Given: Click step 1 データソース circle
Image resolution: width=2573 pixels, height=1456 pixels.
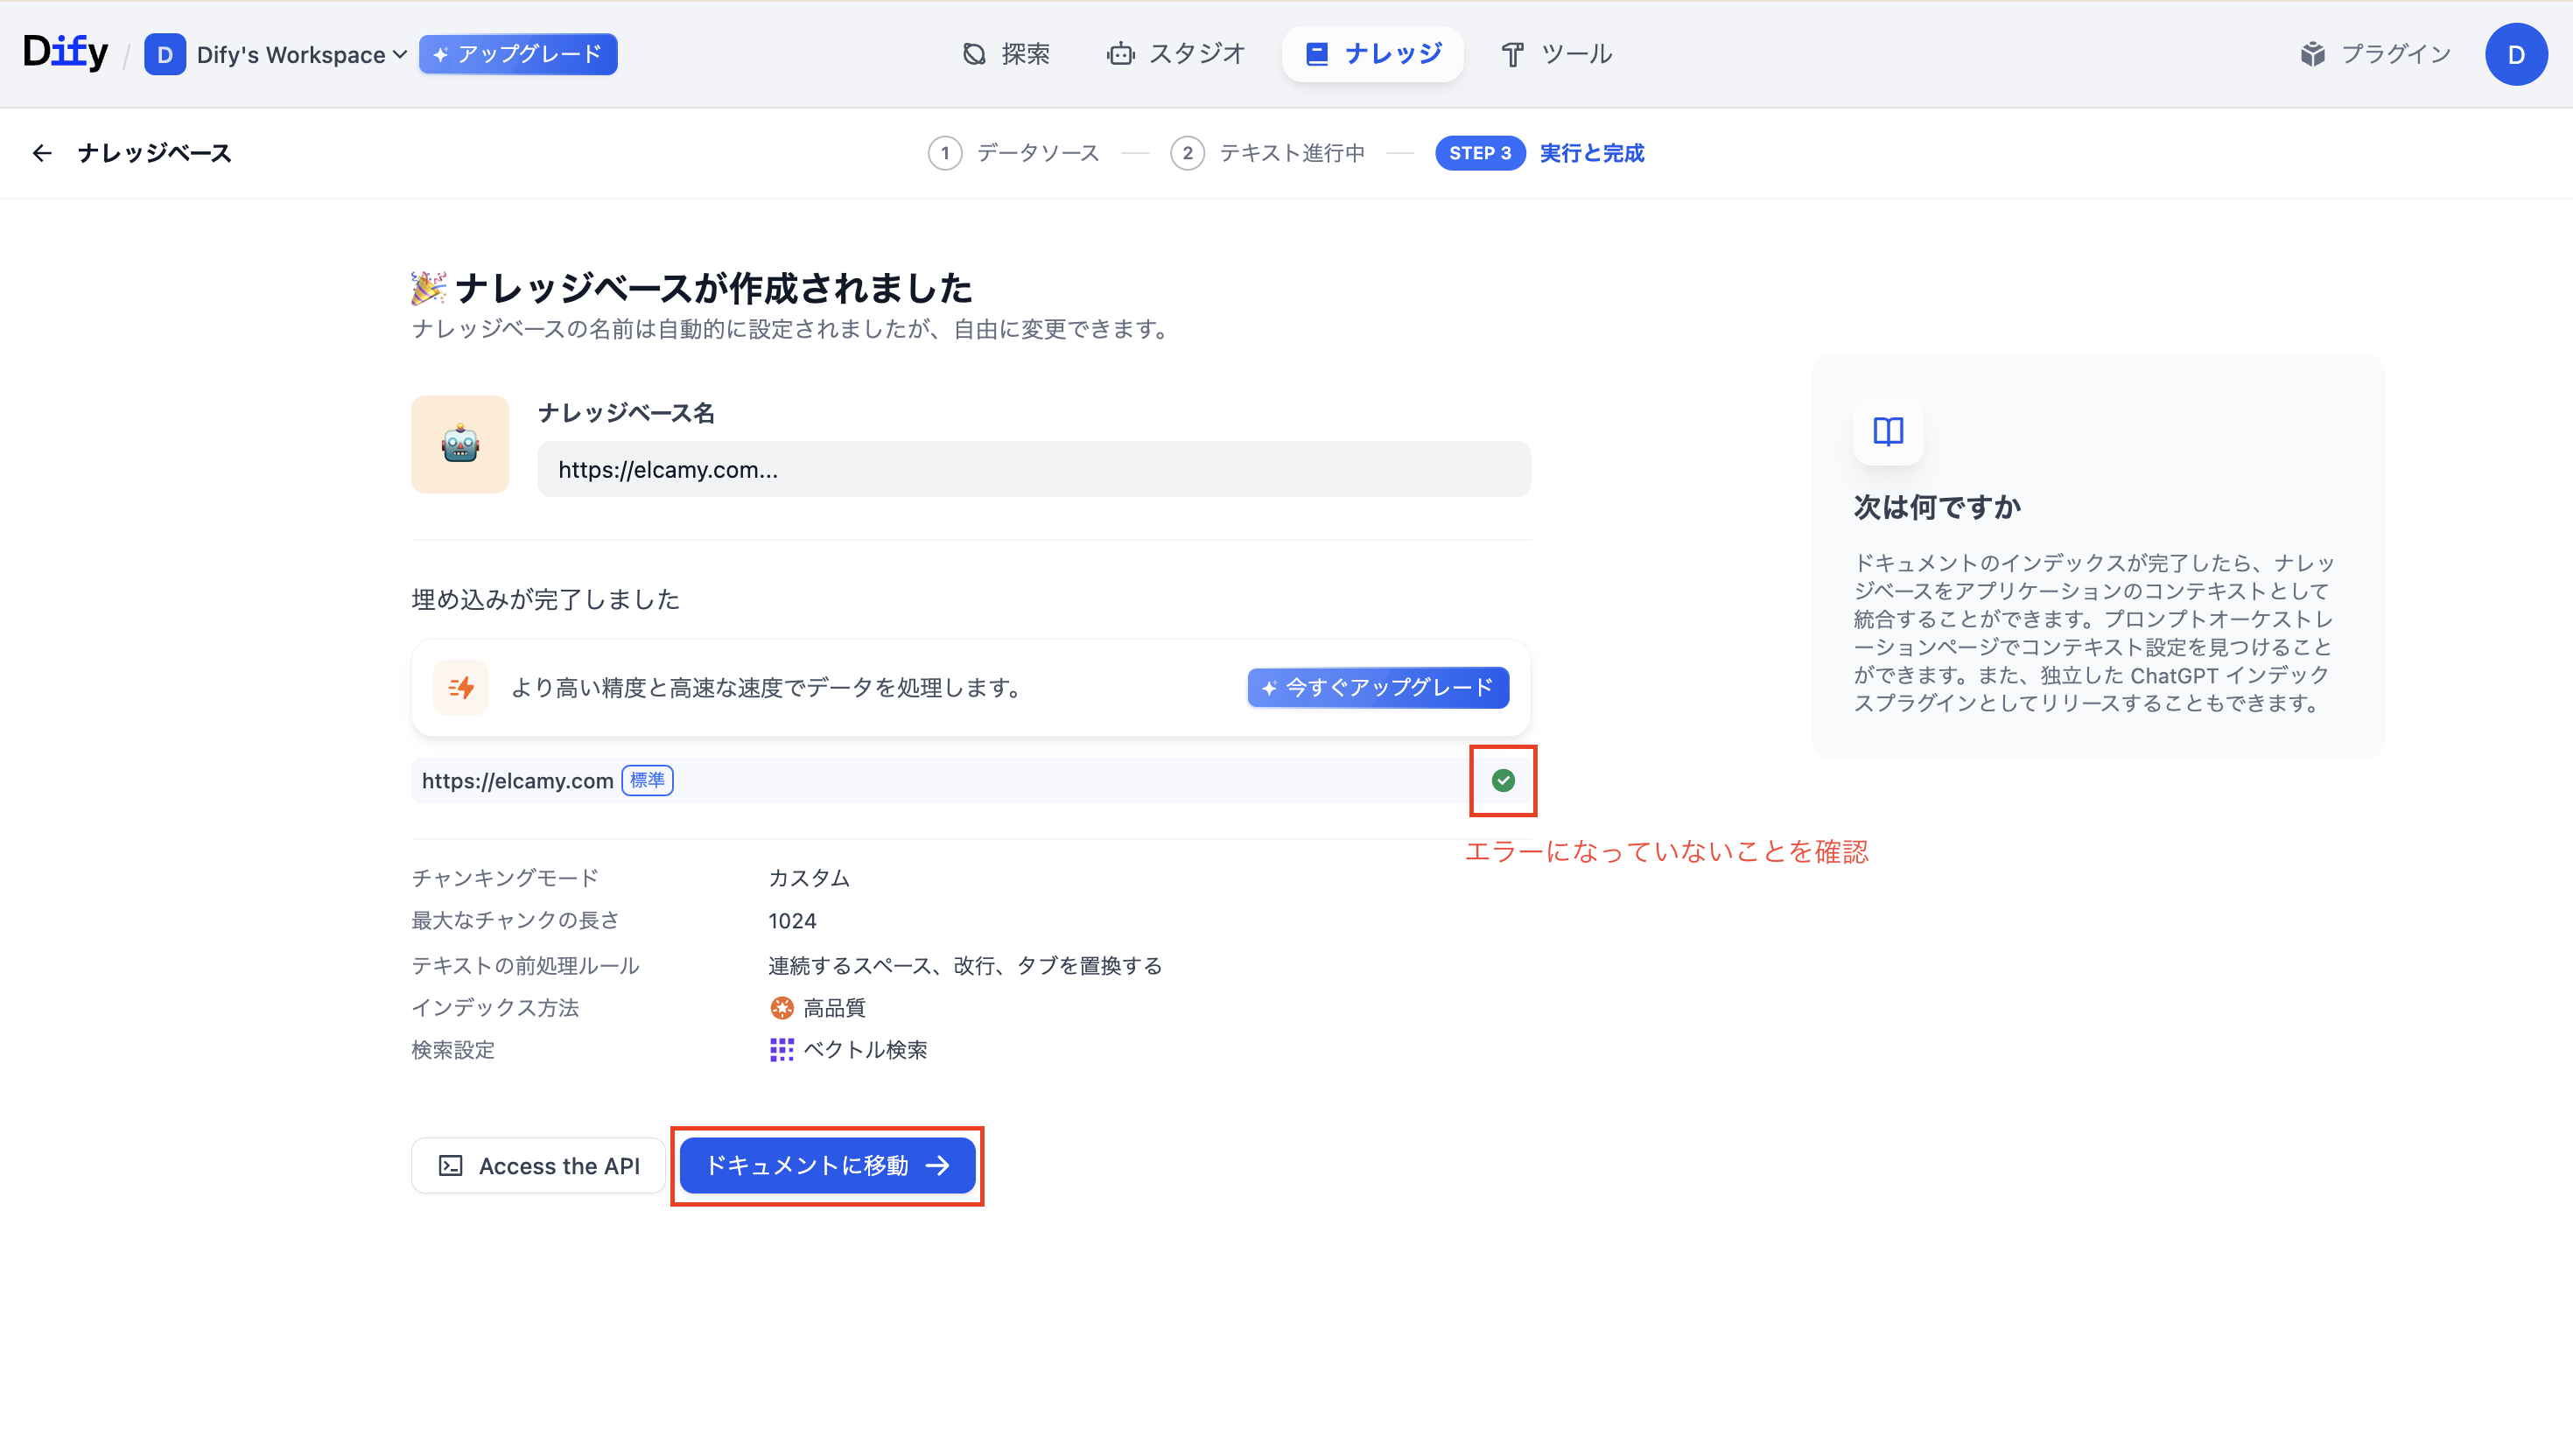Looking at the screenshot, I should pos(945,153).
